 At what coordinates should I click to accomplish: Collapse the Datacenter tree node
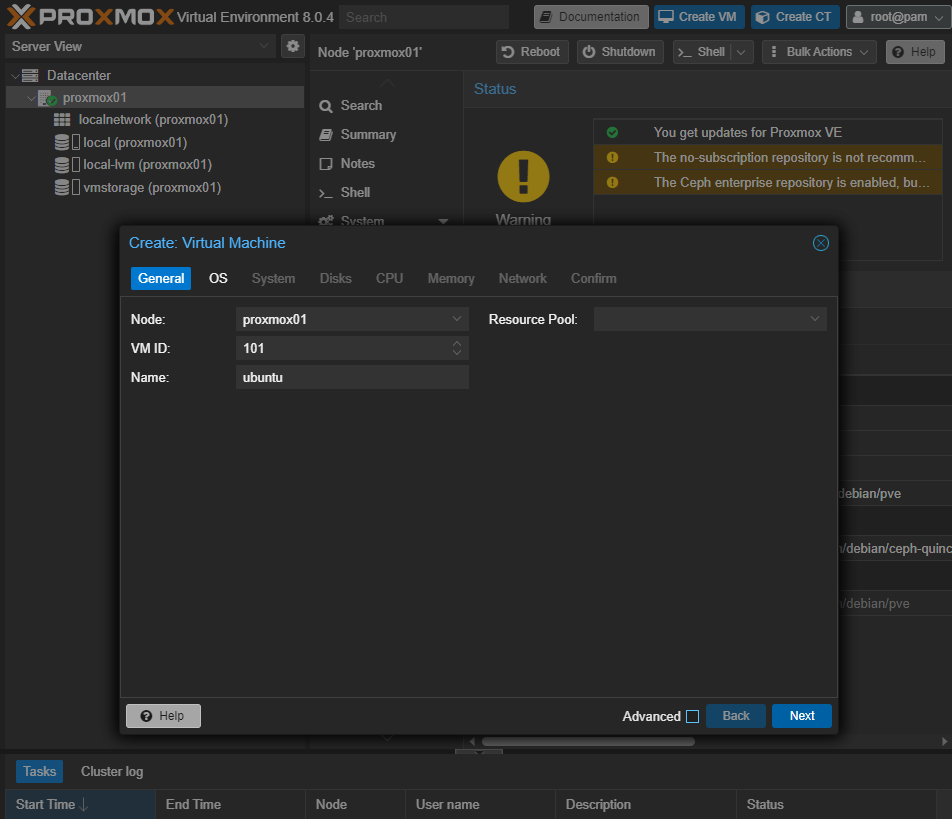tap(14, 76)
